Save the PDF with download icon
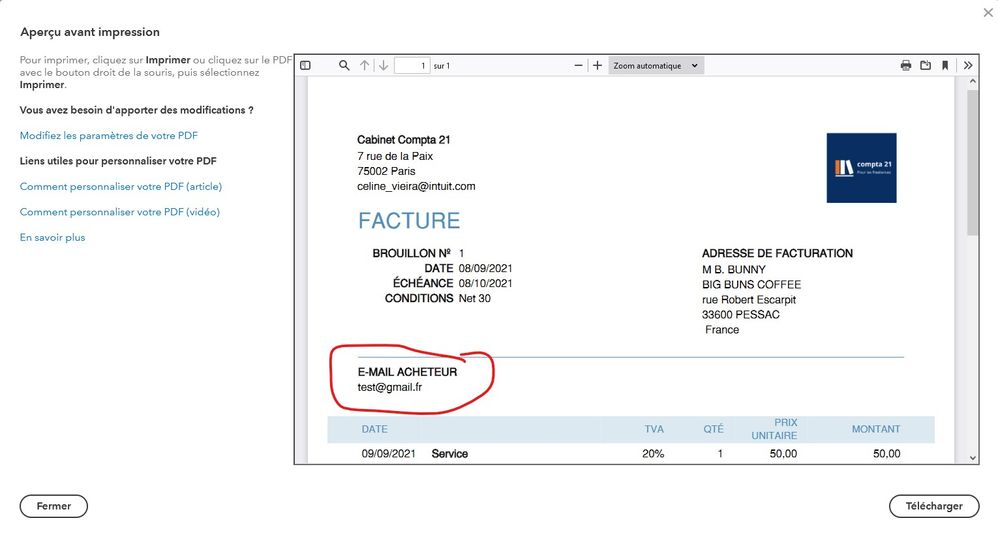This screenshot has height=535, width=998. (x=925, y=66)
